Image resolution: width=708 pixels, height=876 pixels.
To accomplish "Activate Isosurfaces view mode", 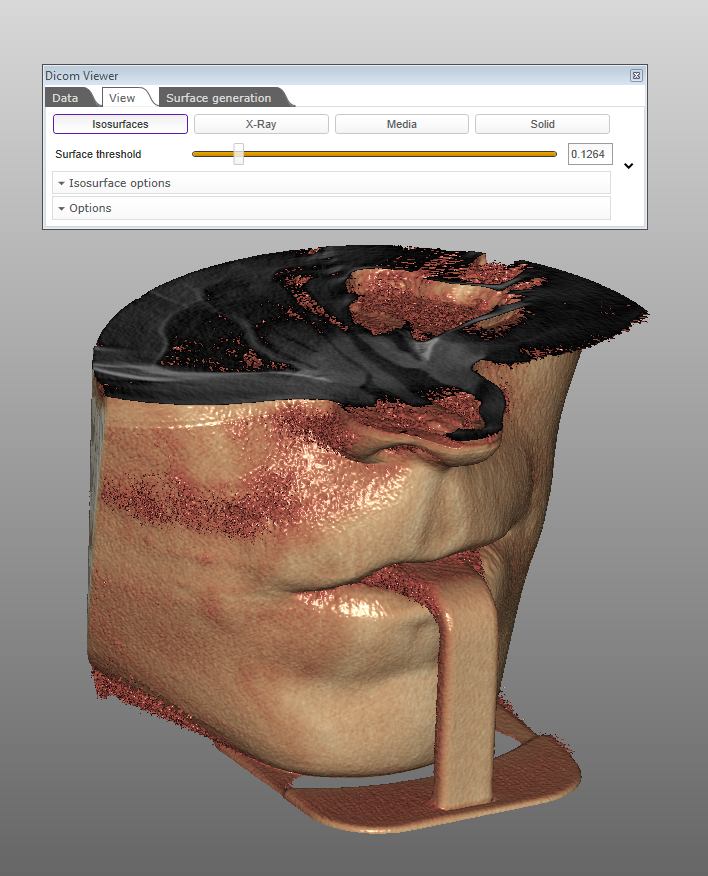I will click(x=120, y=124).
